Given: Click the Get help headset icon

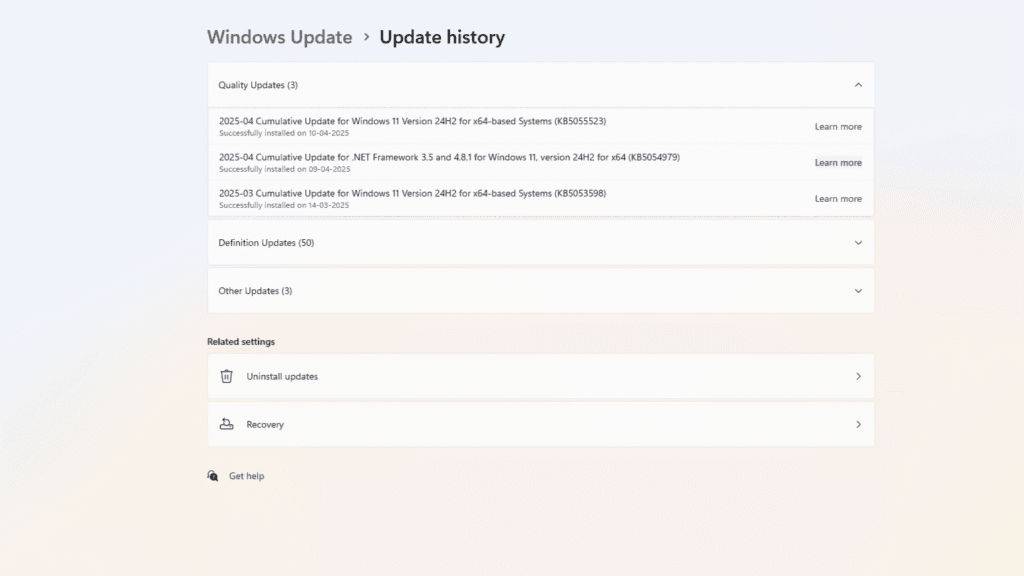Looking at the screenshot, I should 213,475.
